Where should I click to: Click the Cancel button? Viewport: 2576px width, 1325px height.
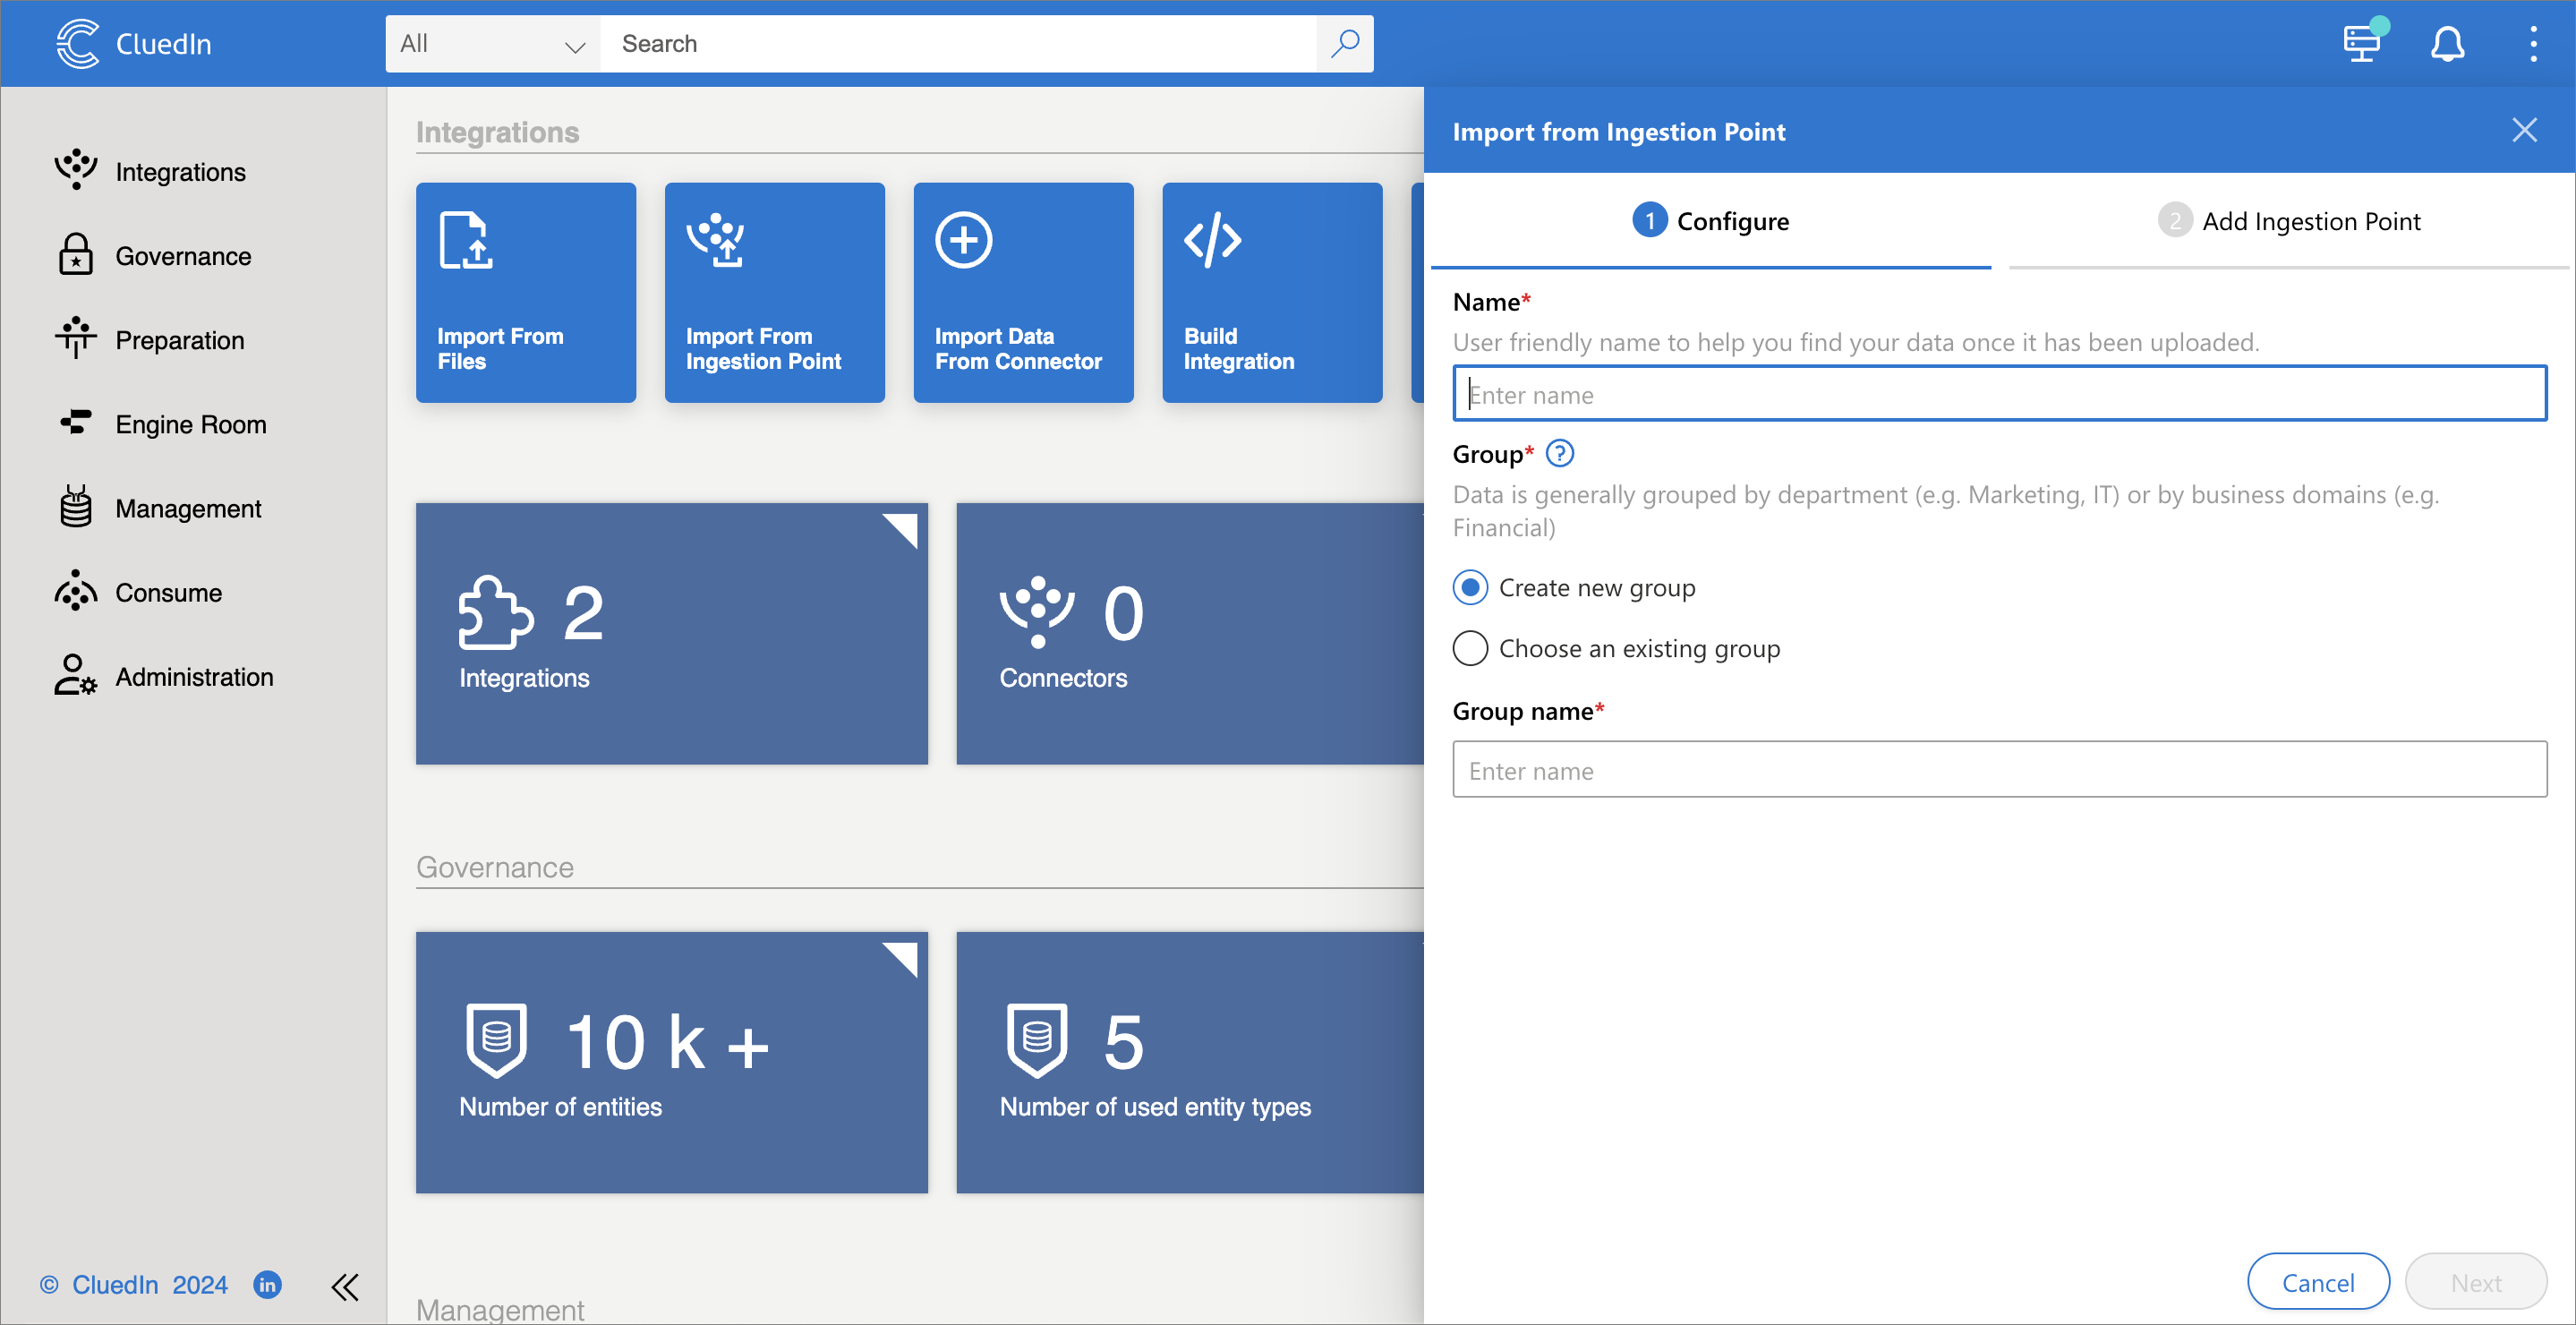2317,1282
